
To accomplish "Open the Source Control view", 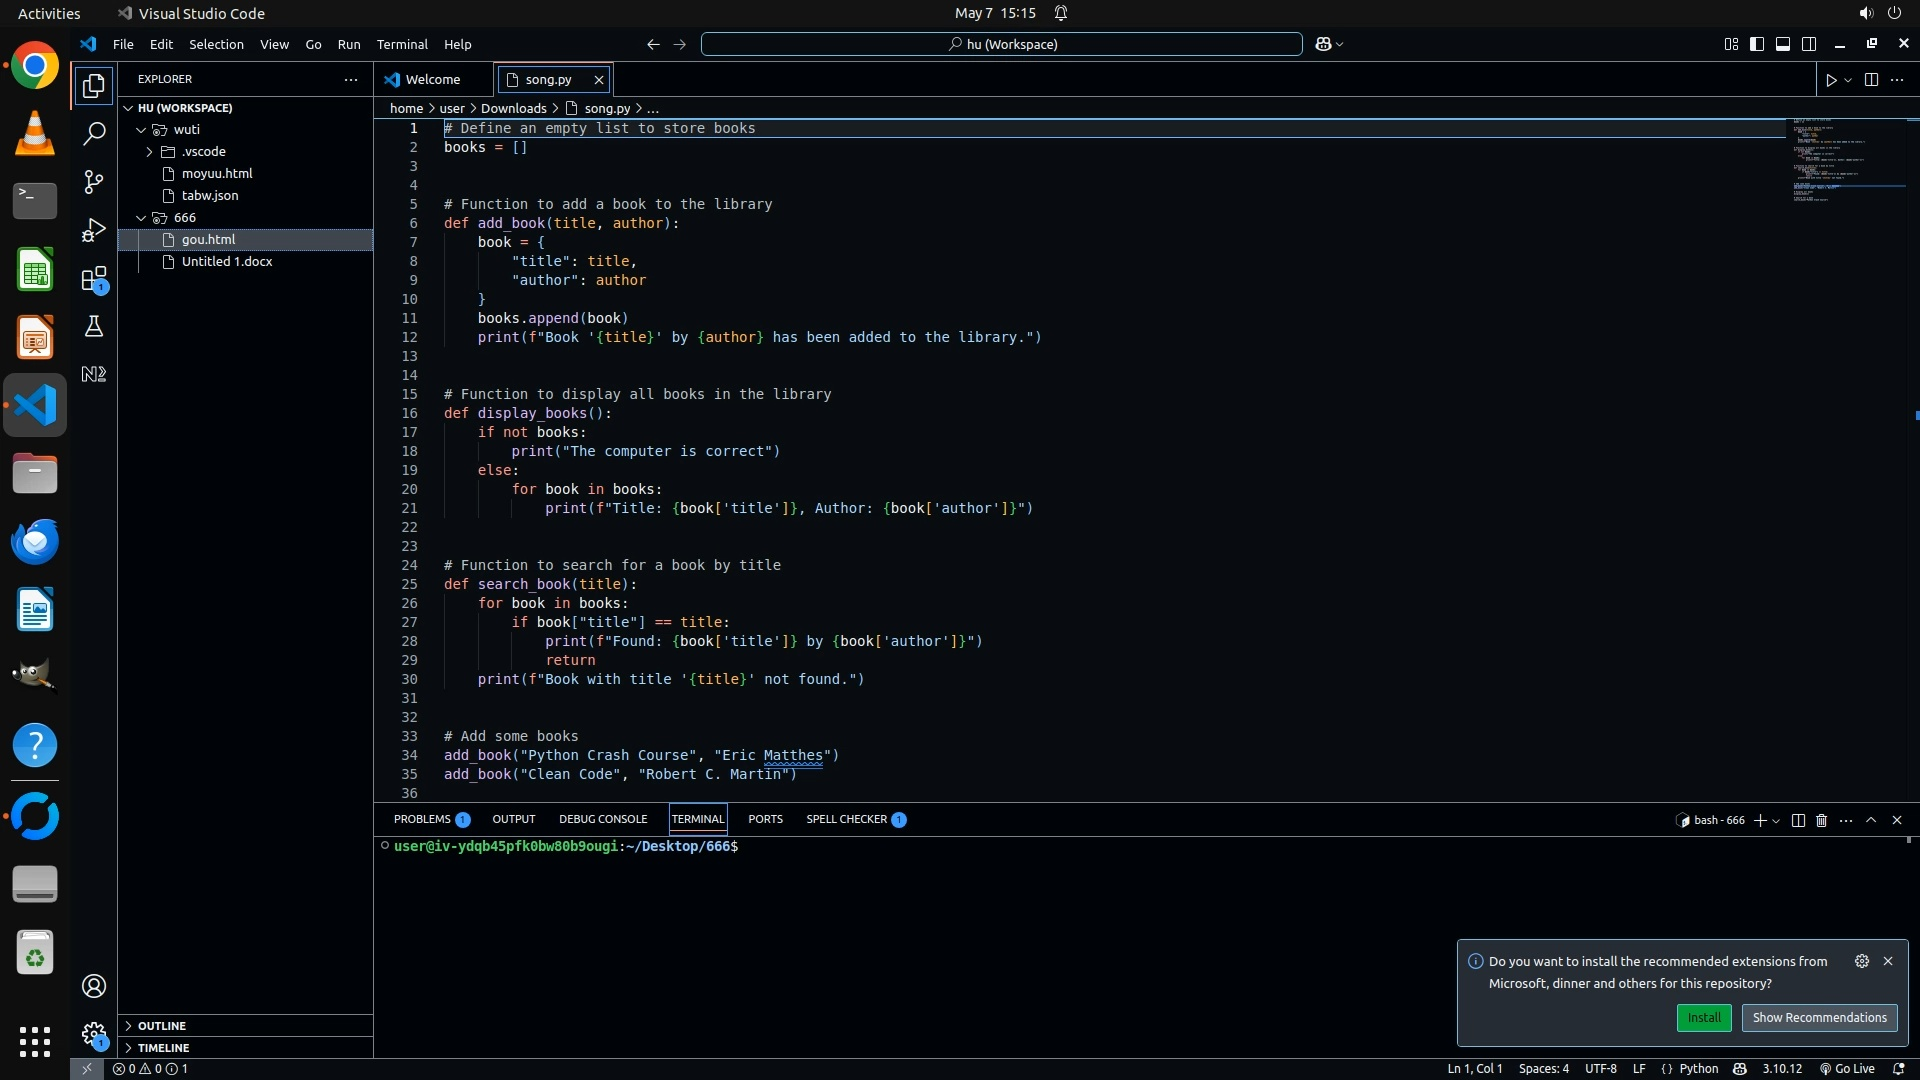I will click(x=94, y=182).
